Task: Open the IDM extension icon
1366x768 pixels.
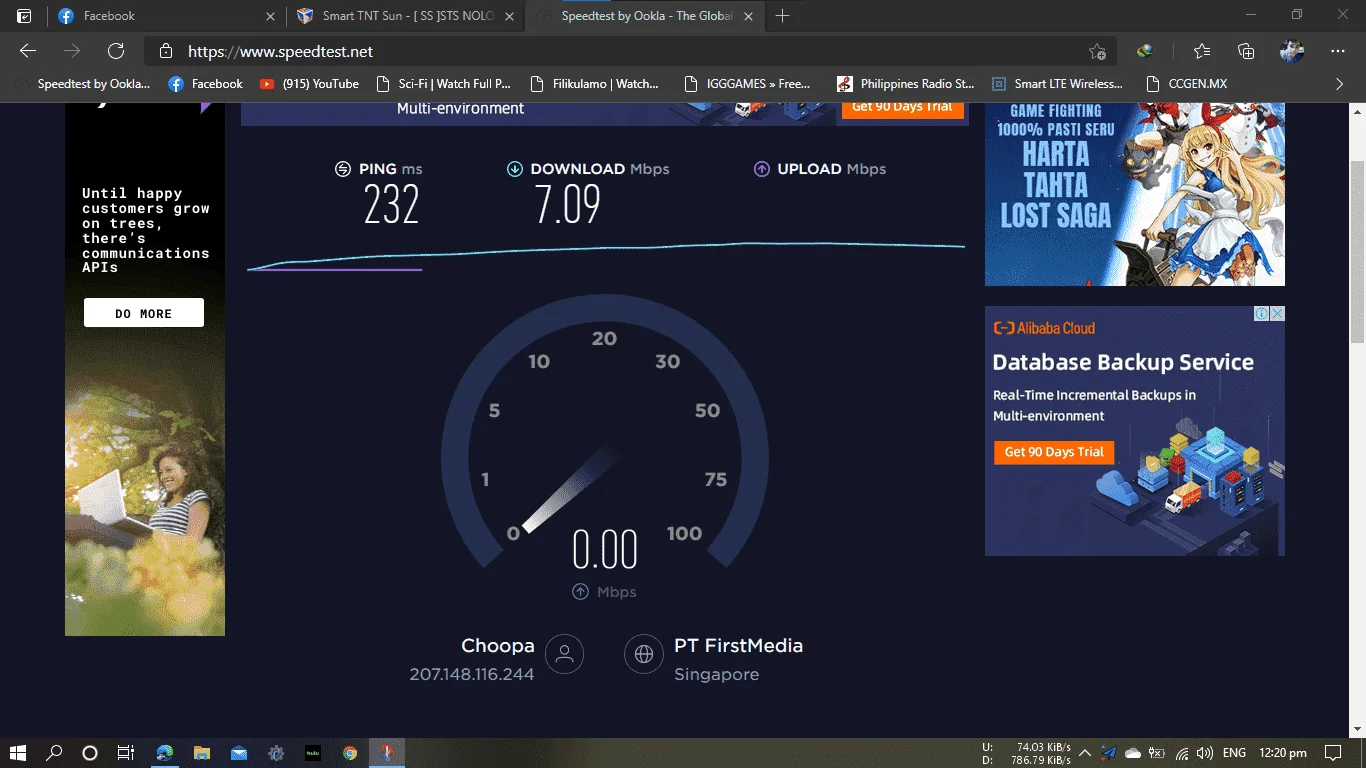Action: [x=1145, y=51]
